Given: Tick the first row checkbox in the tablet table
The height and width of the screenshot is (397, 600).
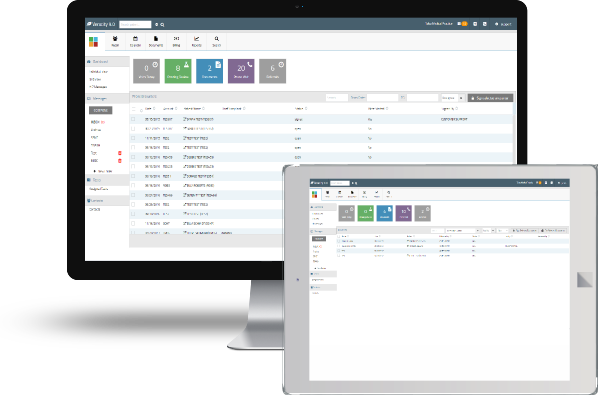Looking at the screenshot, I should coord(339,241).
